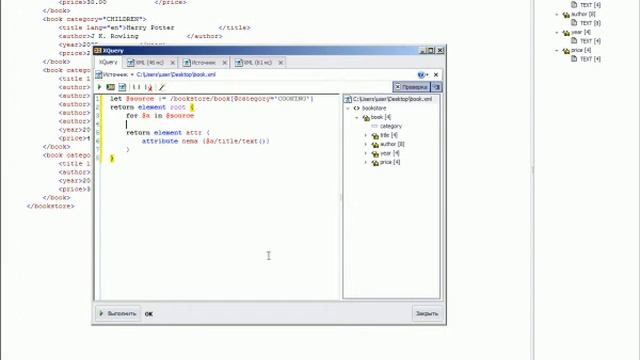
Task: Click the author node icon in the background tree
Action: click(x=566, y=15)
